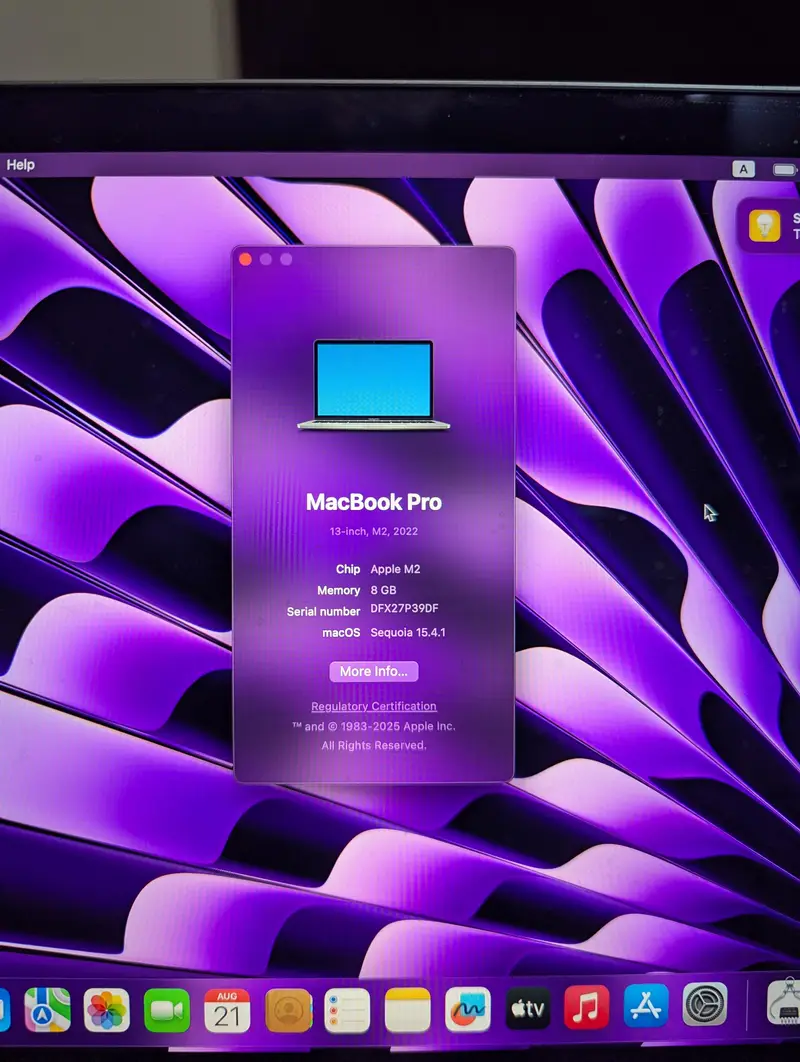Open the Apple TV app
This screenshot has width=800, height=1062.
pyautogui.click(x=527, y=1009)
